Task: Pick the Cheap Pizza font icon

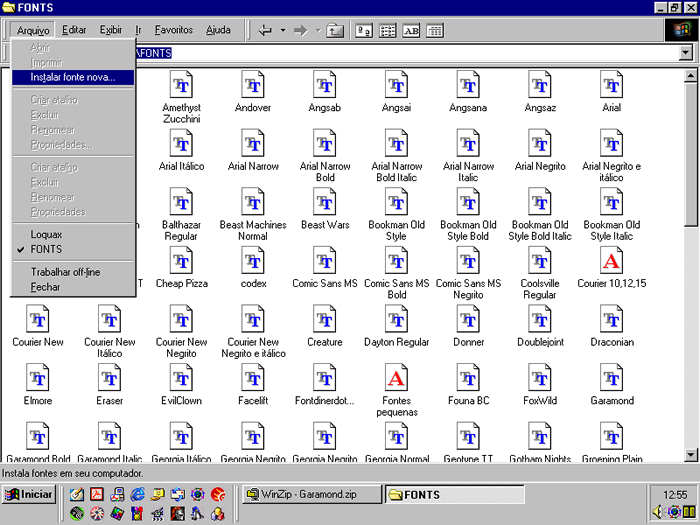Action: pyautogui.click(x=181, y=260)
